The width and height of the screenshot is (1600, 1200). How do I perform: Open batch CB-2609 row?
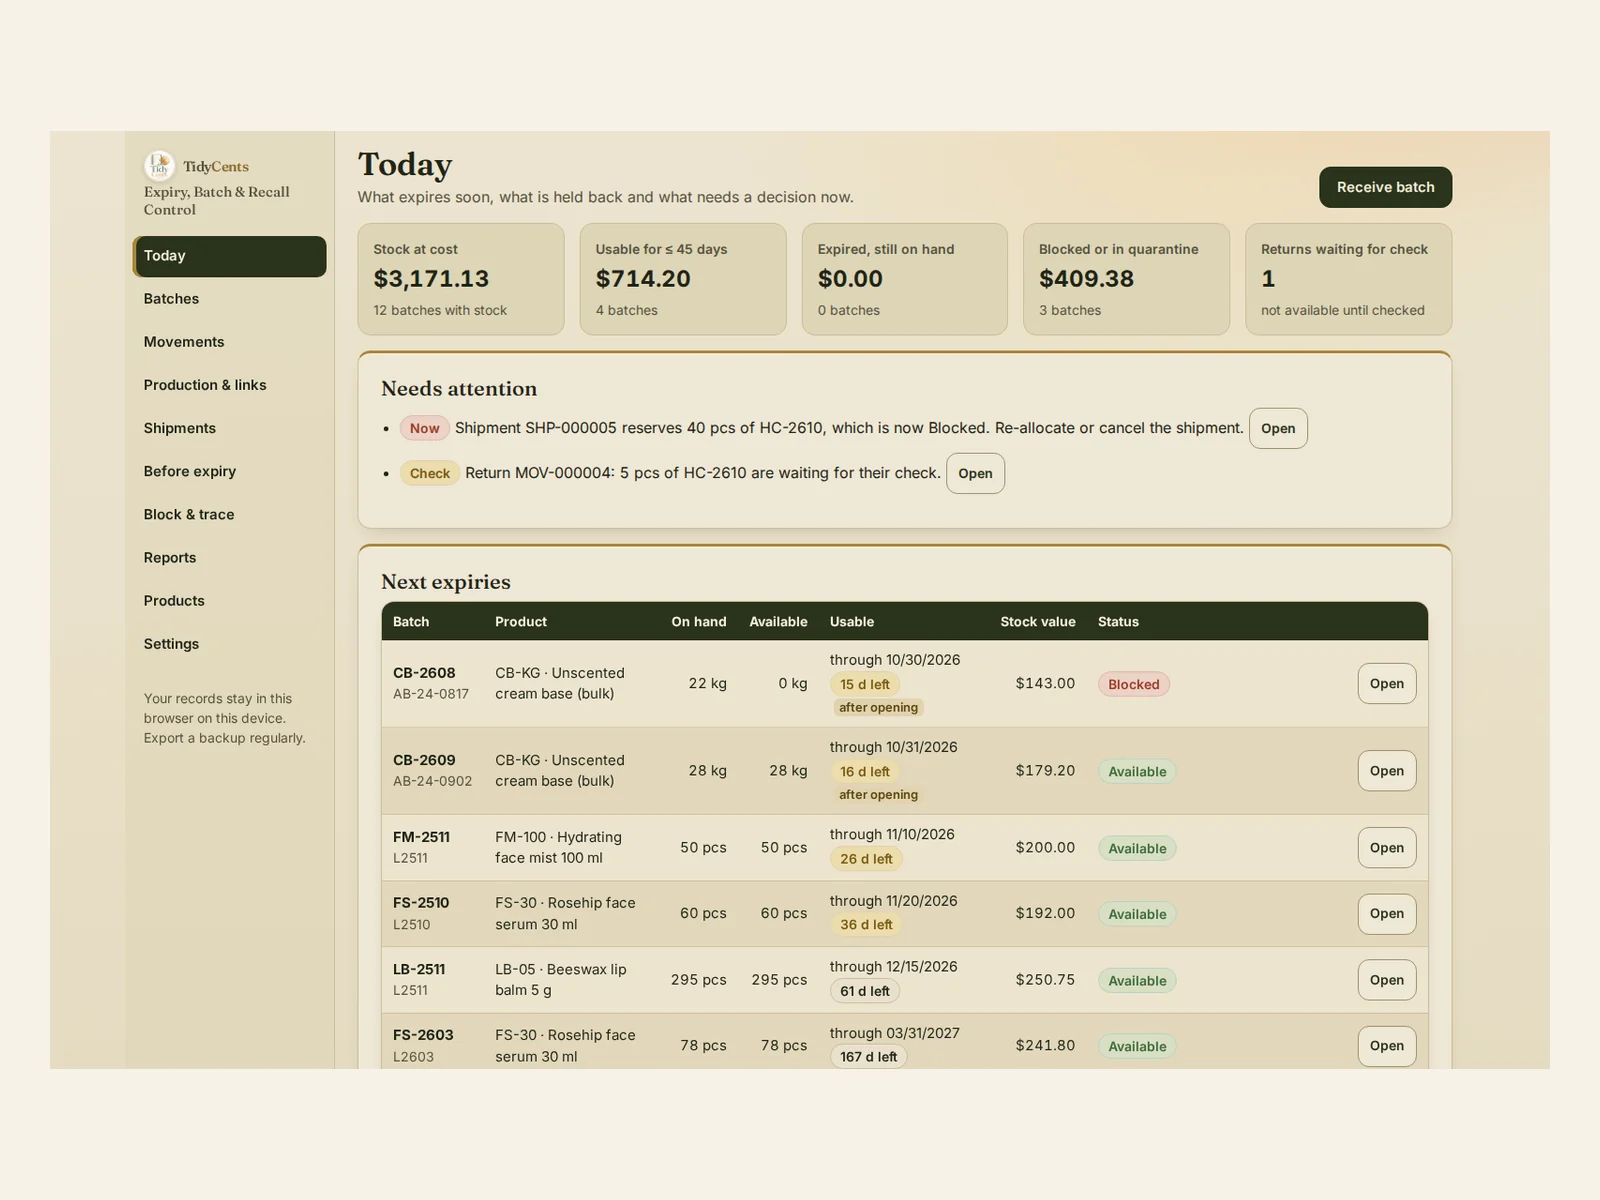(1386, 771)
